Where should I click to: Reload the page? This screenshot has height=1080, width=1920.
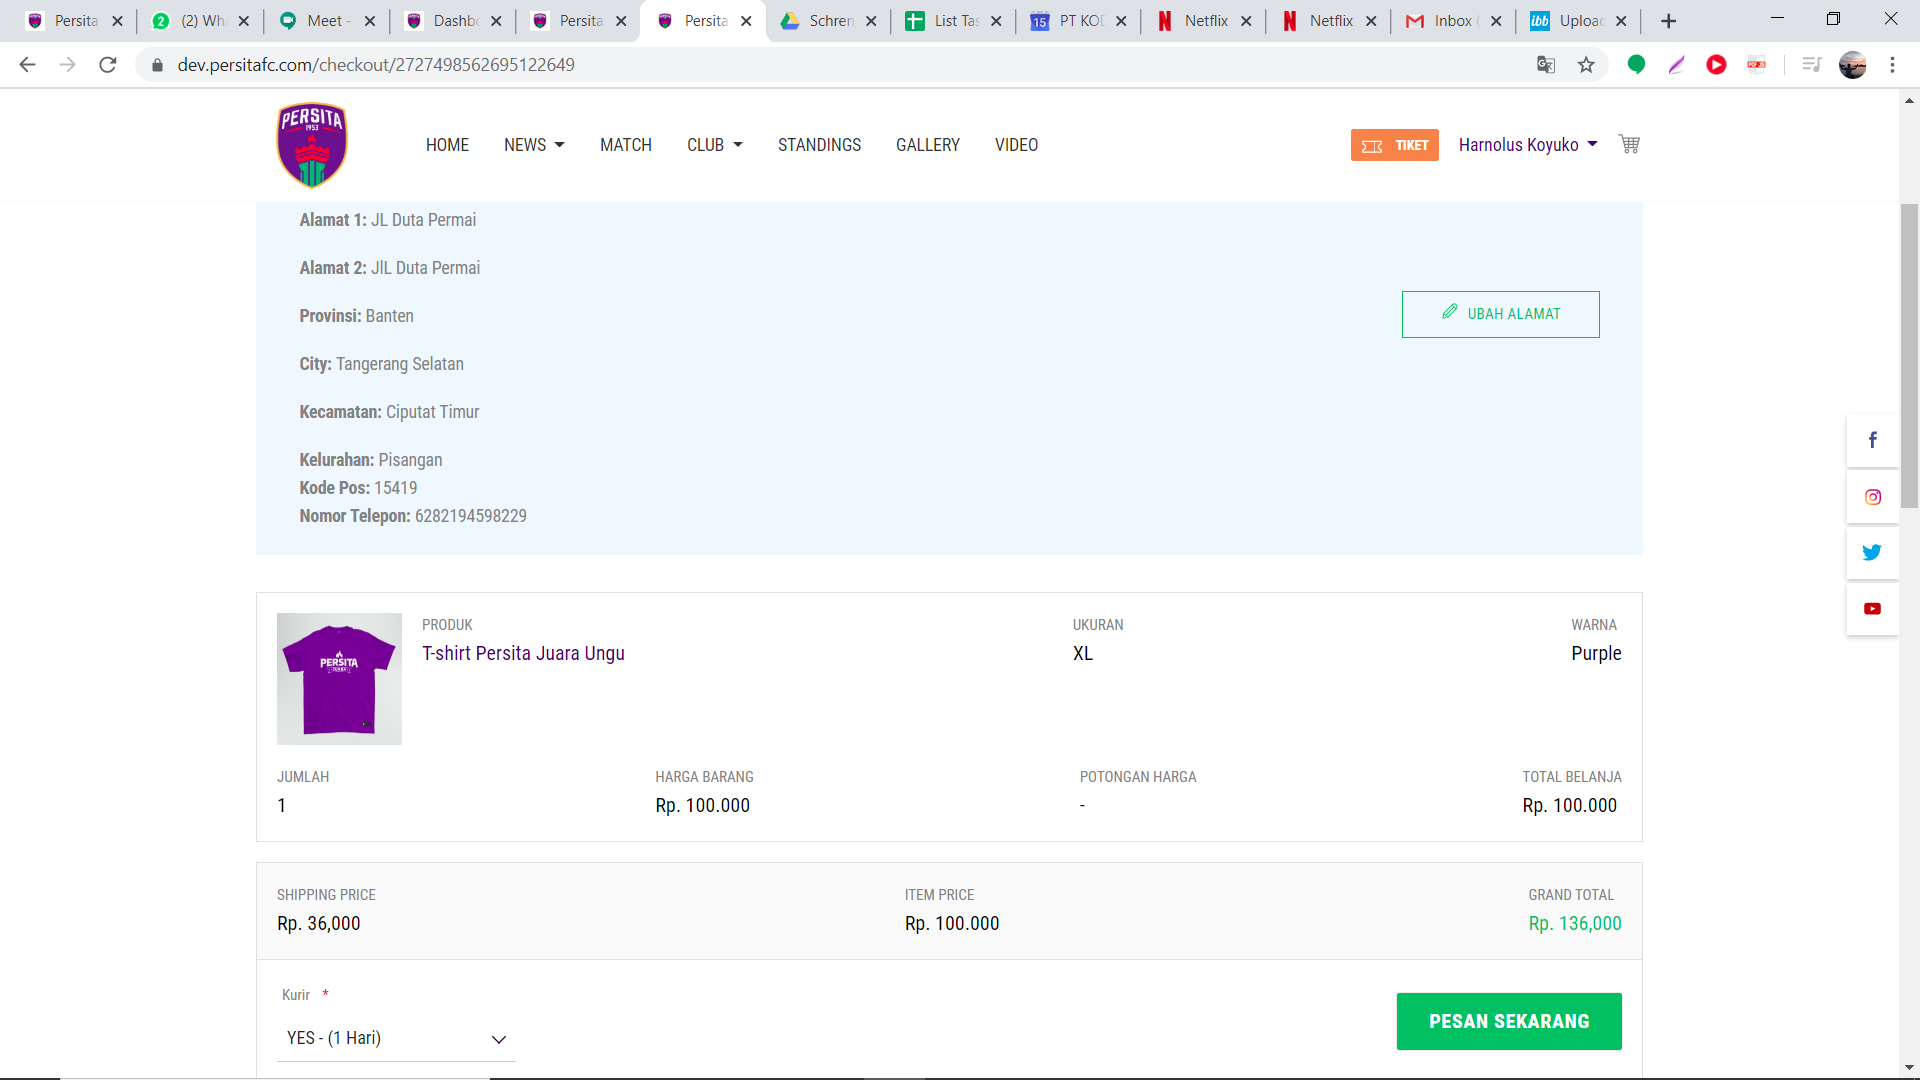[x=108, y=65]
